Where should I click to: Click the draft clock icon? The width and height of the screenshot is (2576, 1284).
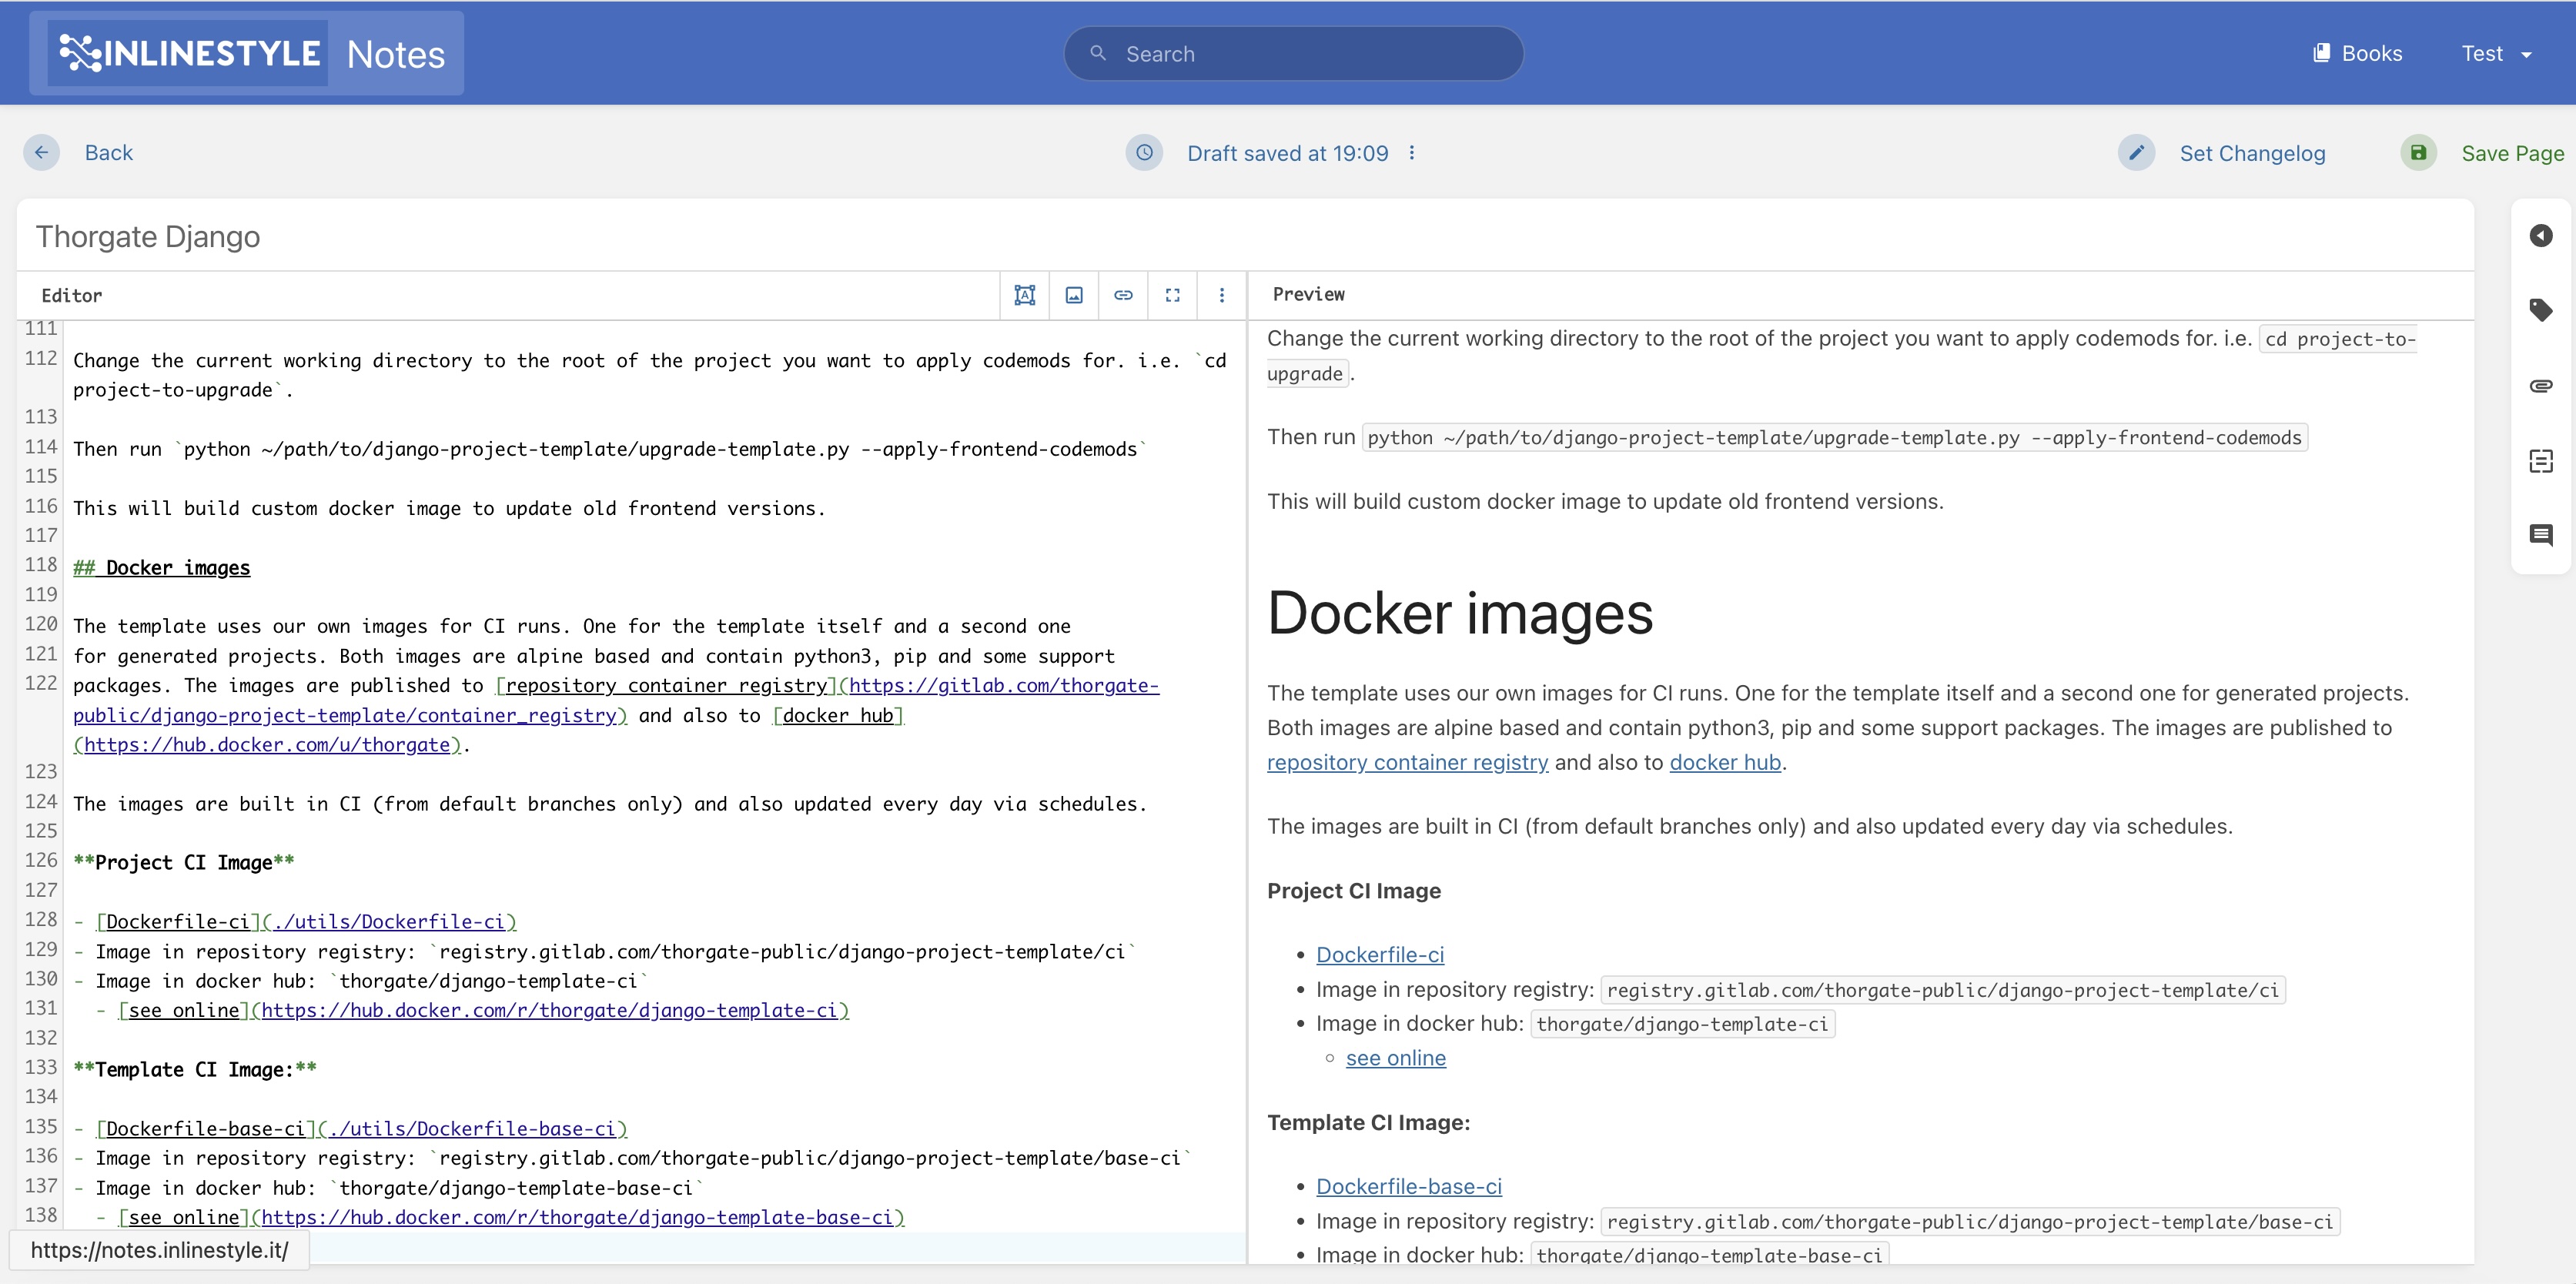(x=1144, y=152)
